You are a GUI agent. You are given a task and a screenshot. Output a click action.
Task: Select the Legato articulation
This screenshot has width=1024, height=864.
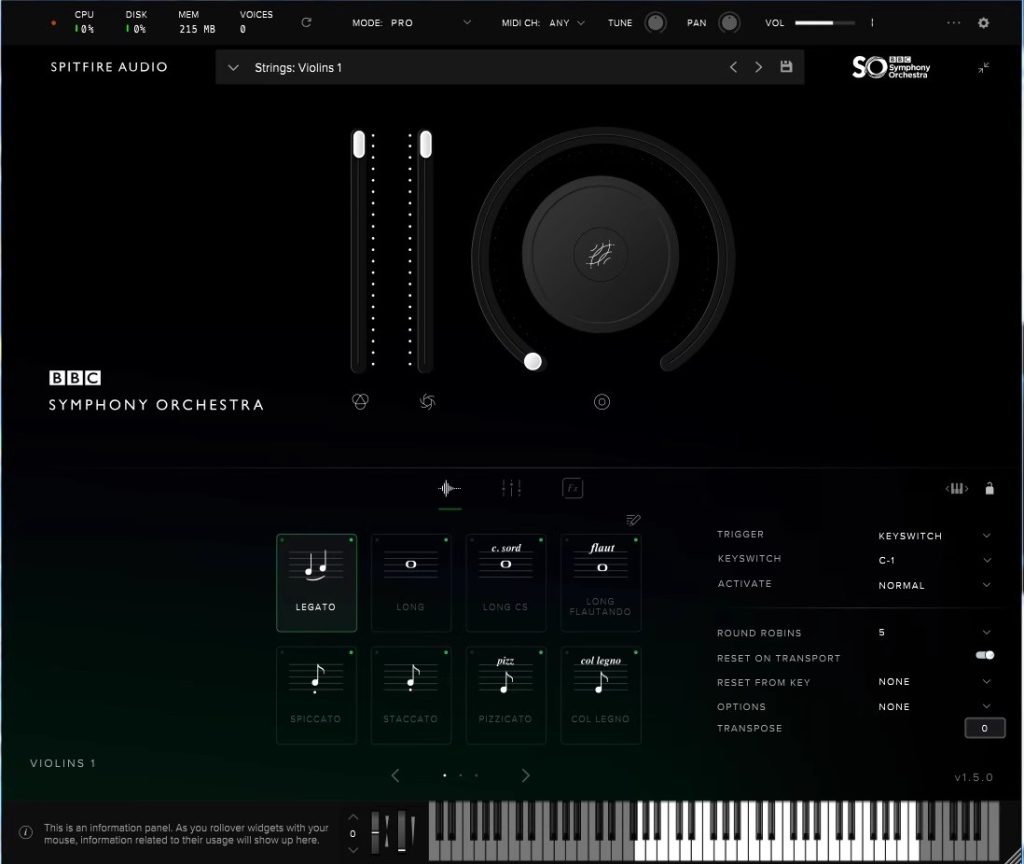coord(316,582)
